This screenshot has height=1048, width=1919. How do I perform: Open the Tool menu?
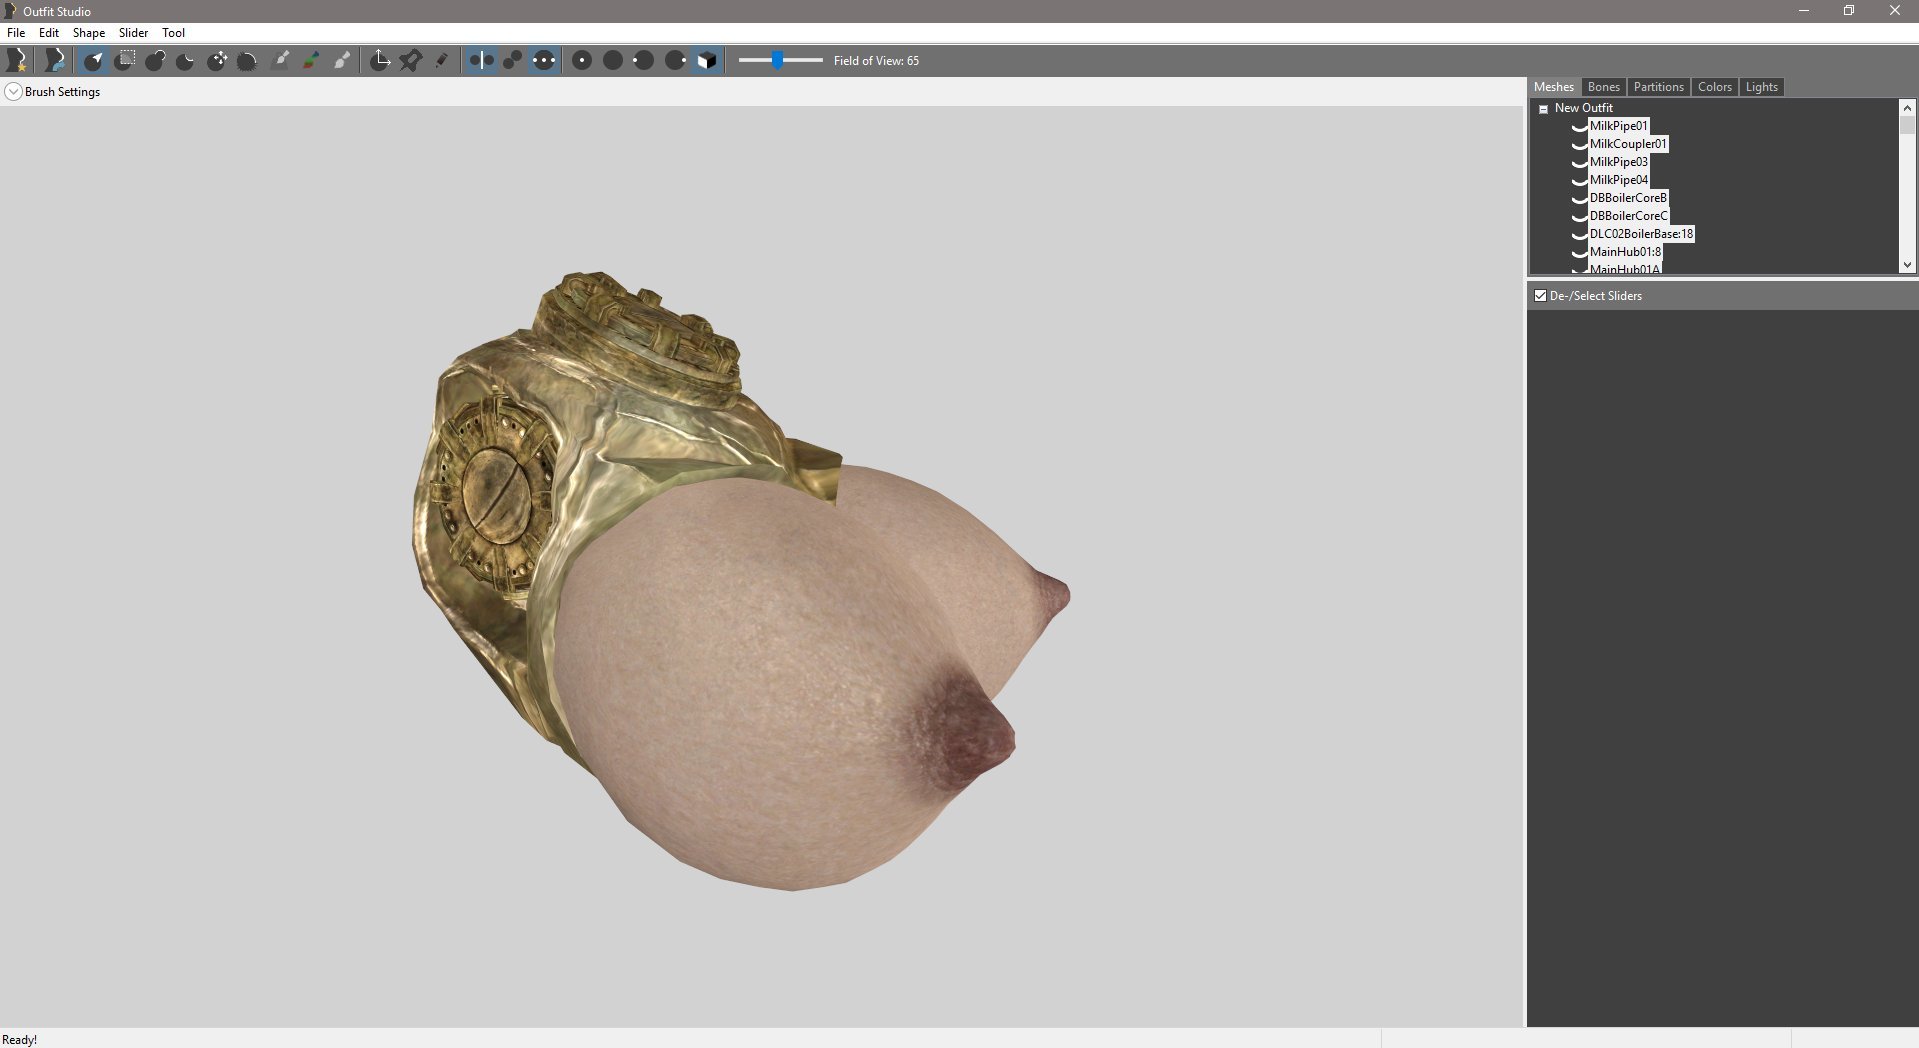coord(173,32)
